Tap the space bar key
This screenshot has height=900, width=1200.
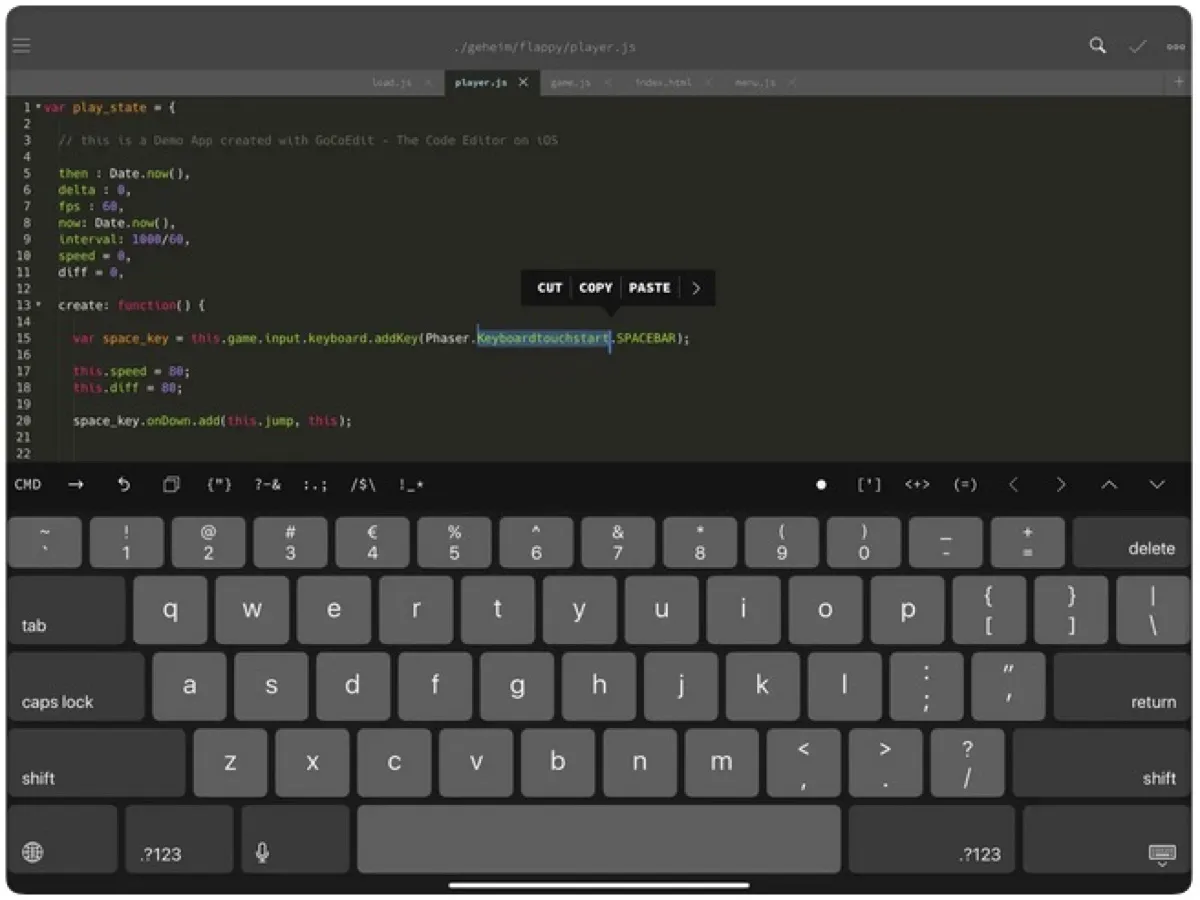(598, 839)
